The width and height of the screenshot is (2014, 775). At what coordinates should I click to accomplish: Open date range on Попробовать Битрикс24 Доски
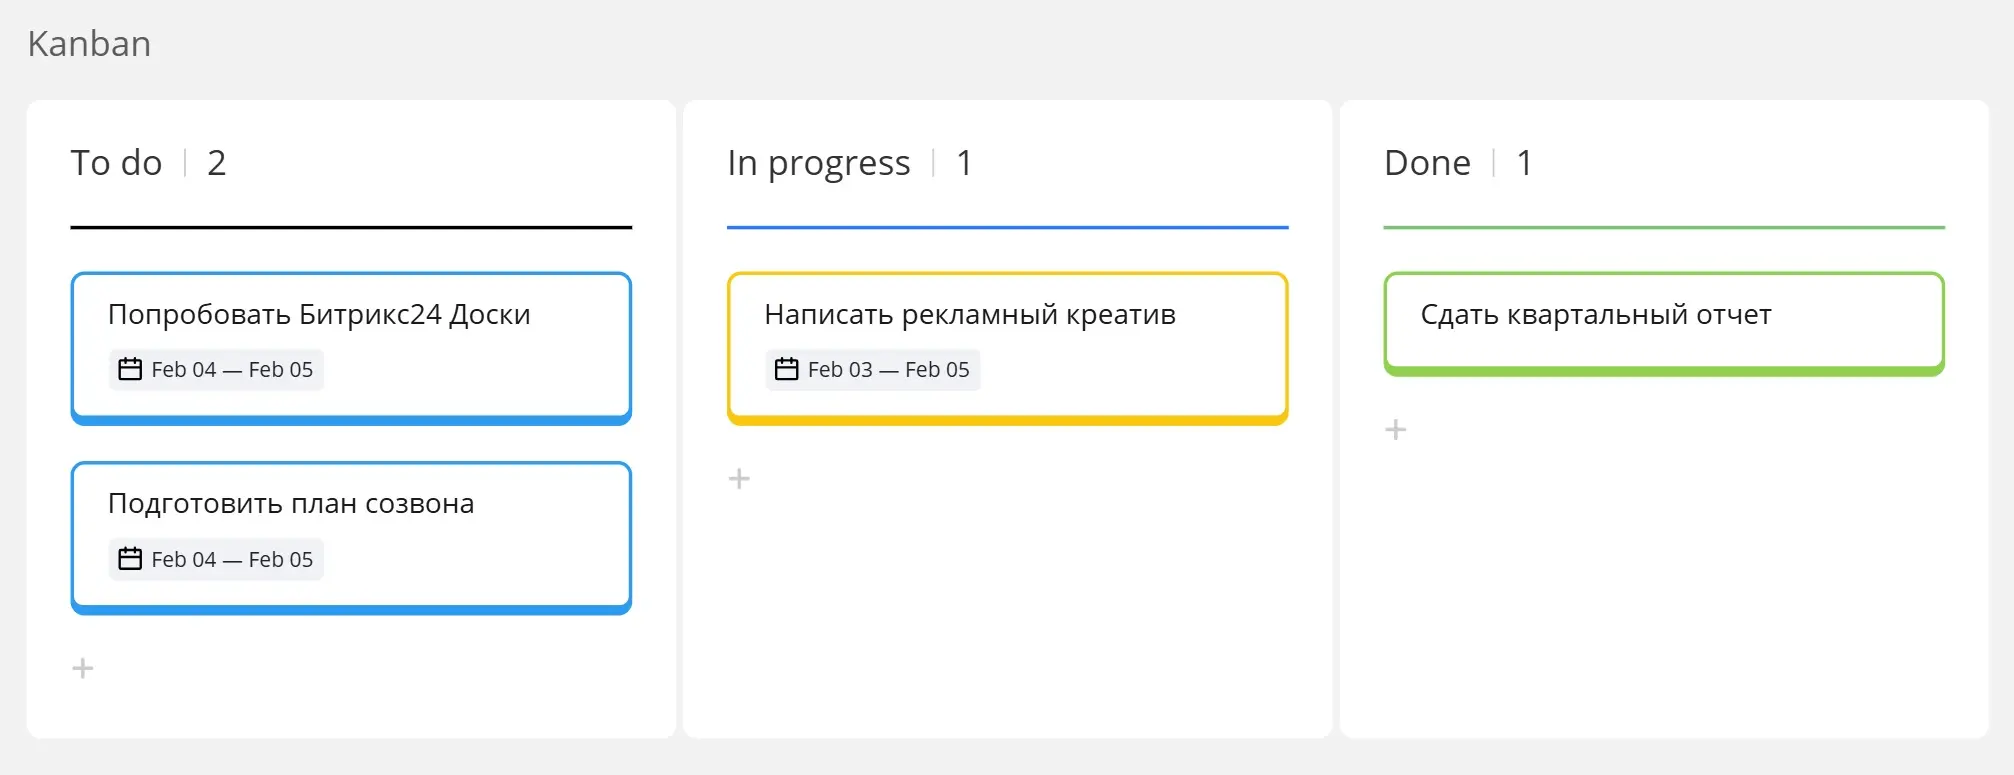click(216, 370)
